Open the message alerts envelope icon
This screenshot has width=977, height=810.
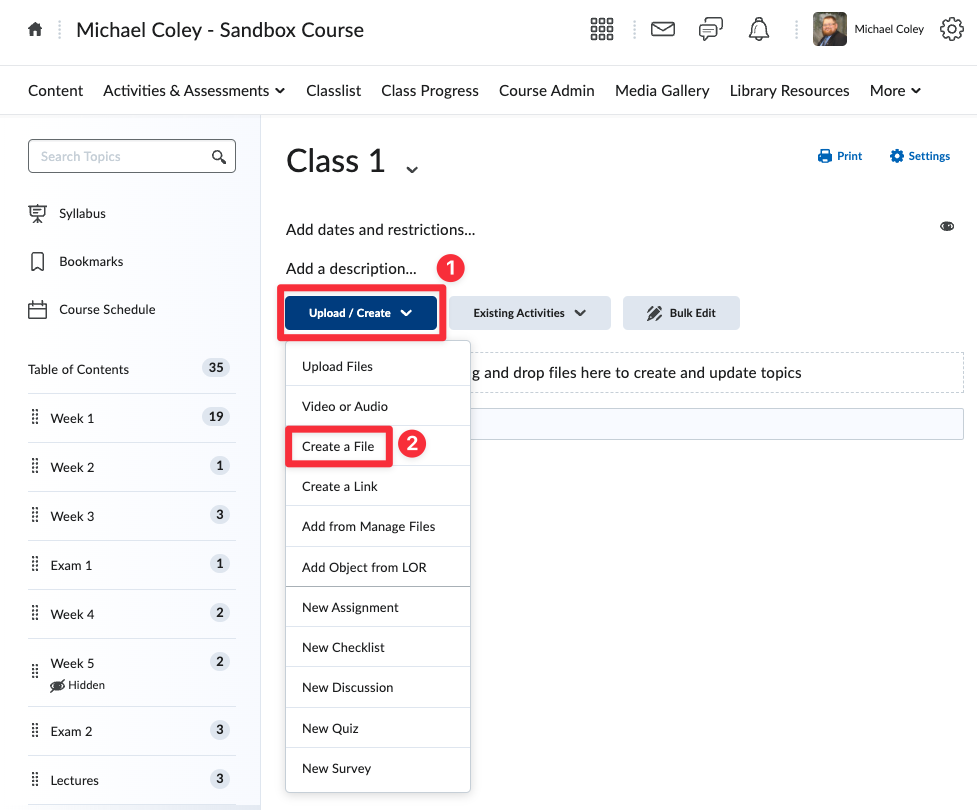662,30
